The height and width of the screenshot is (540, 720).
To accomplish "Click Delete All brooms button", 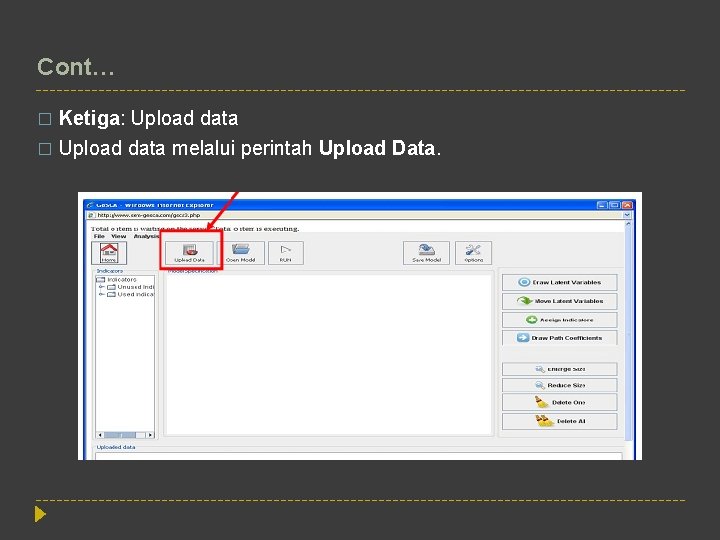I will 559,421.
